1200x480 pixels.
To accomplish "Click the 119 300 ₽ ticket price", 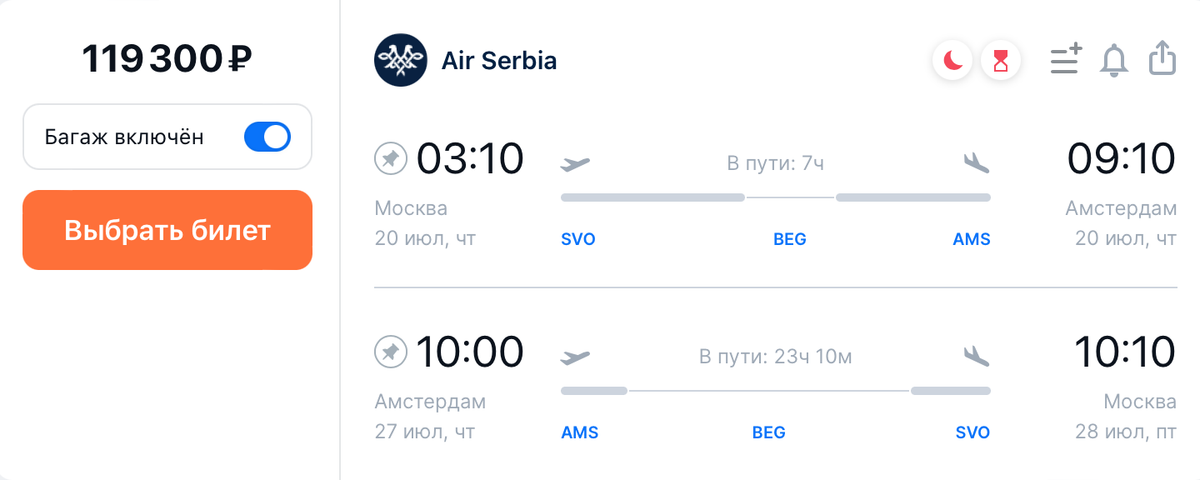I will pyautogui.click(x=167, y=61).
